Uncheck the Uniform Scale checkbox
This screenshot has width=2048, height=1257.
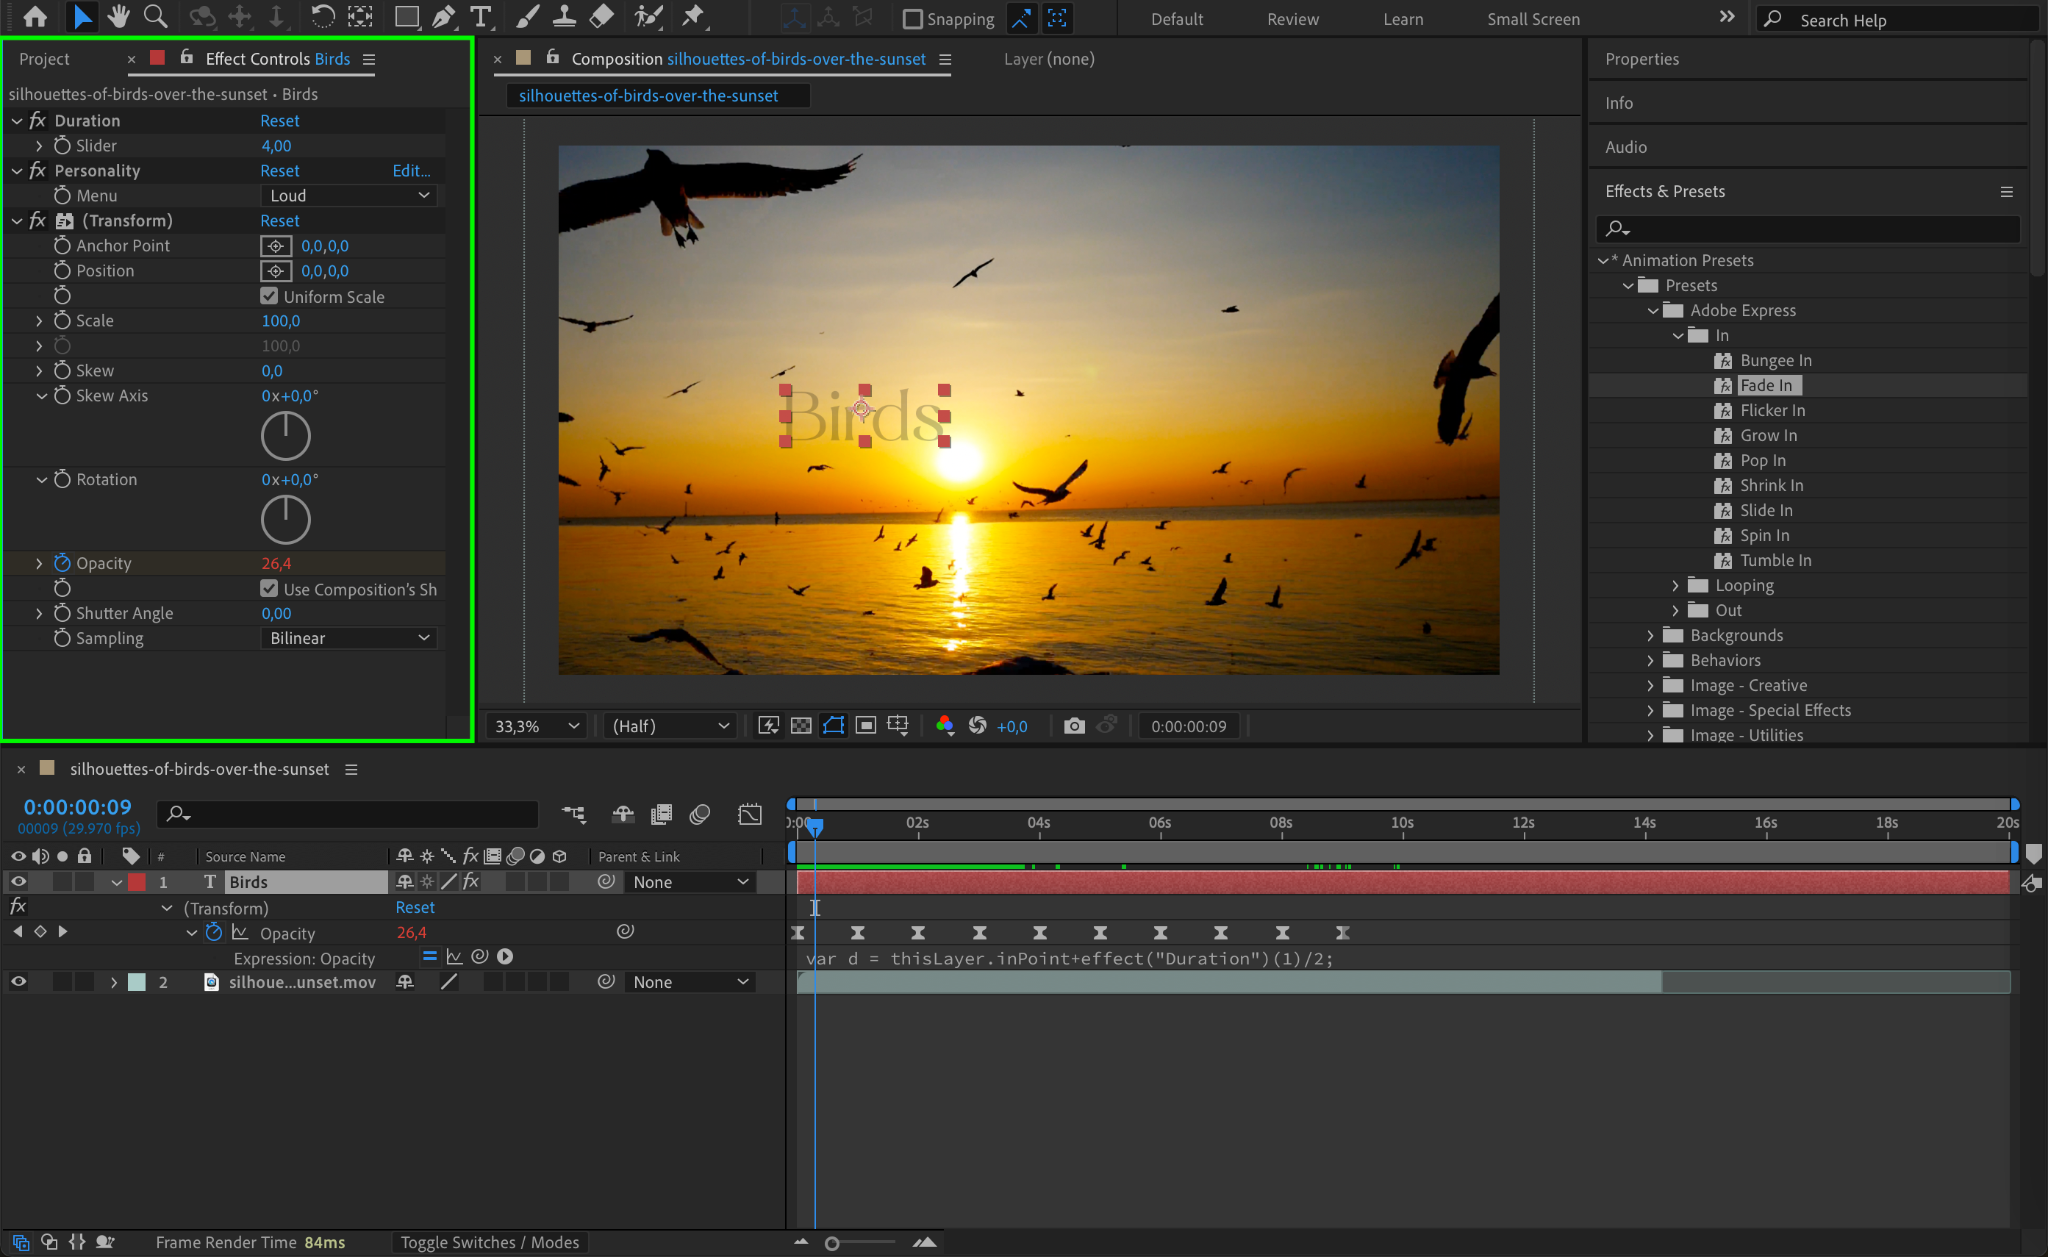269,296
